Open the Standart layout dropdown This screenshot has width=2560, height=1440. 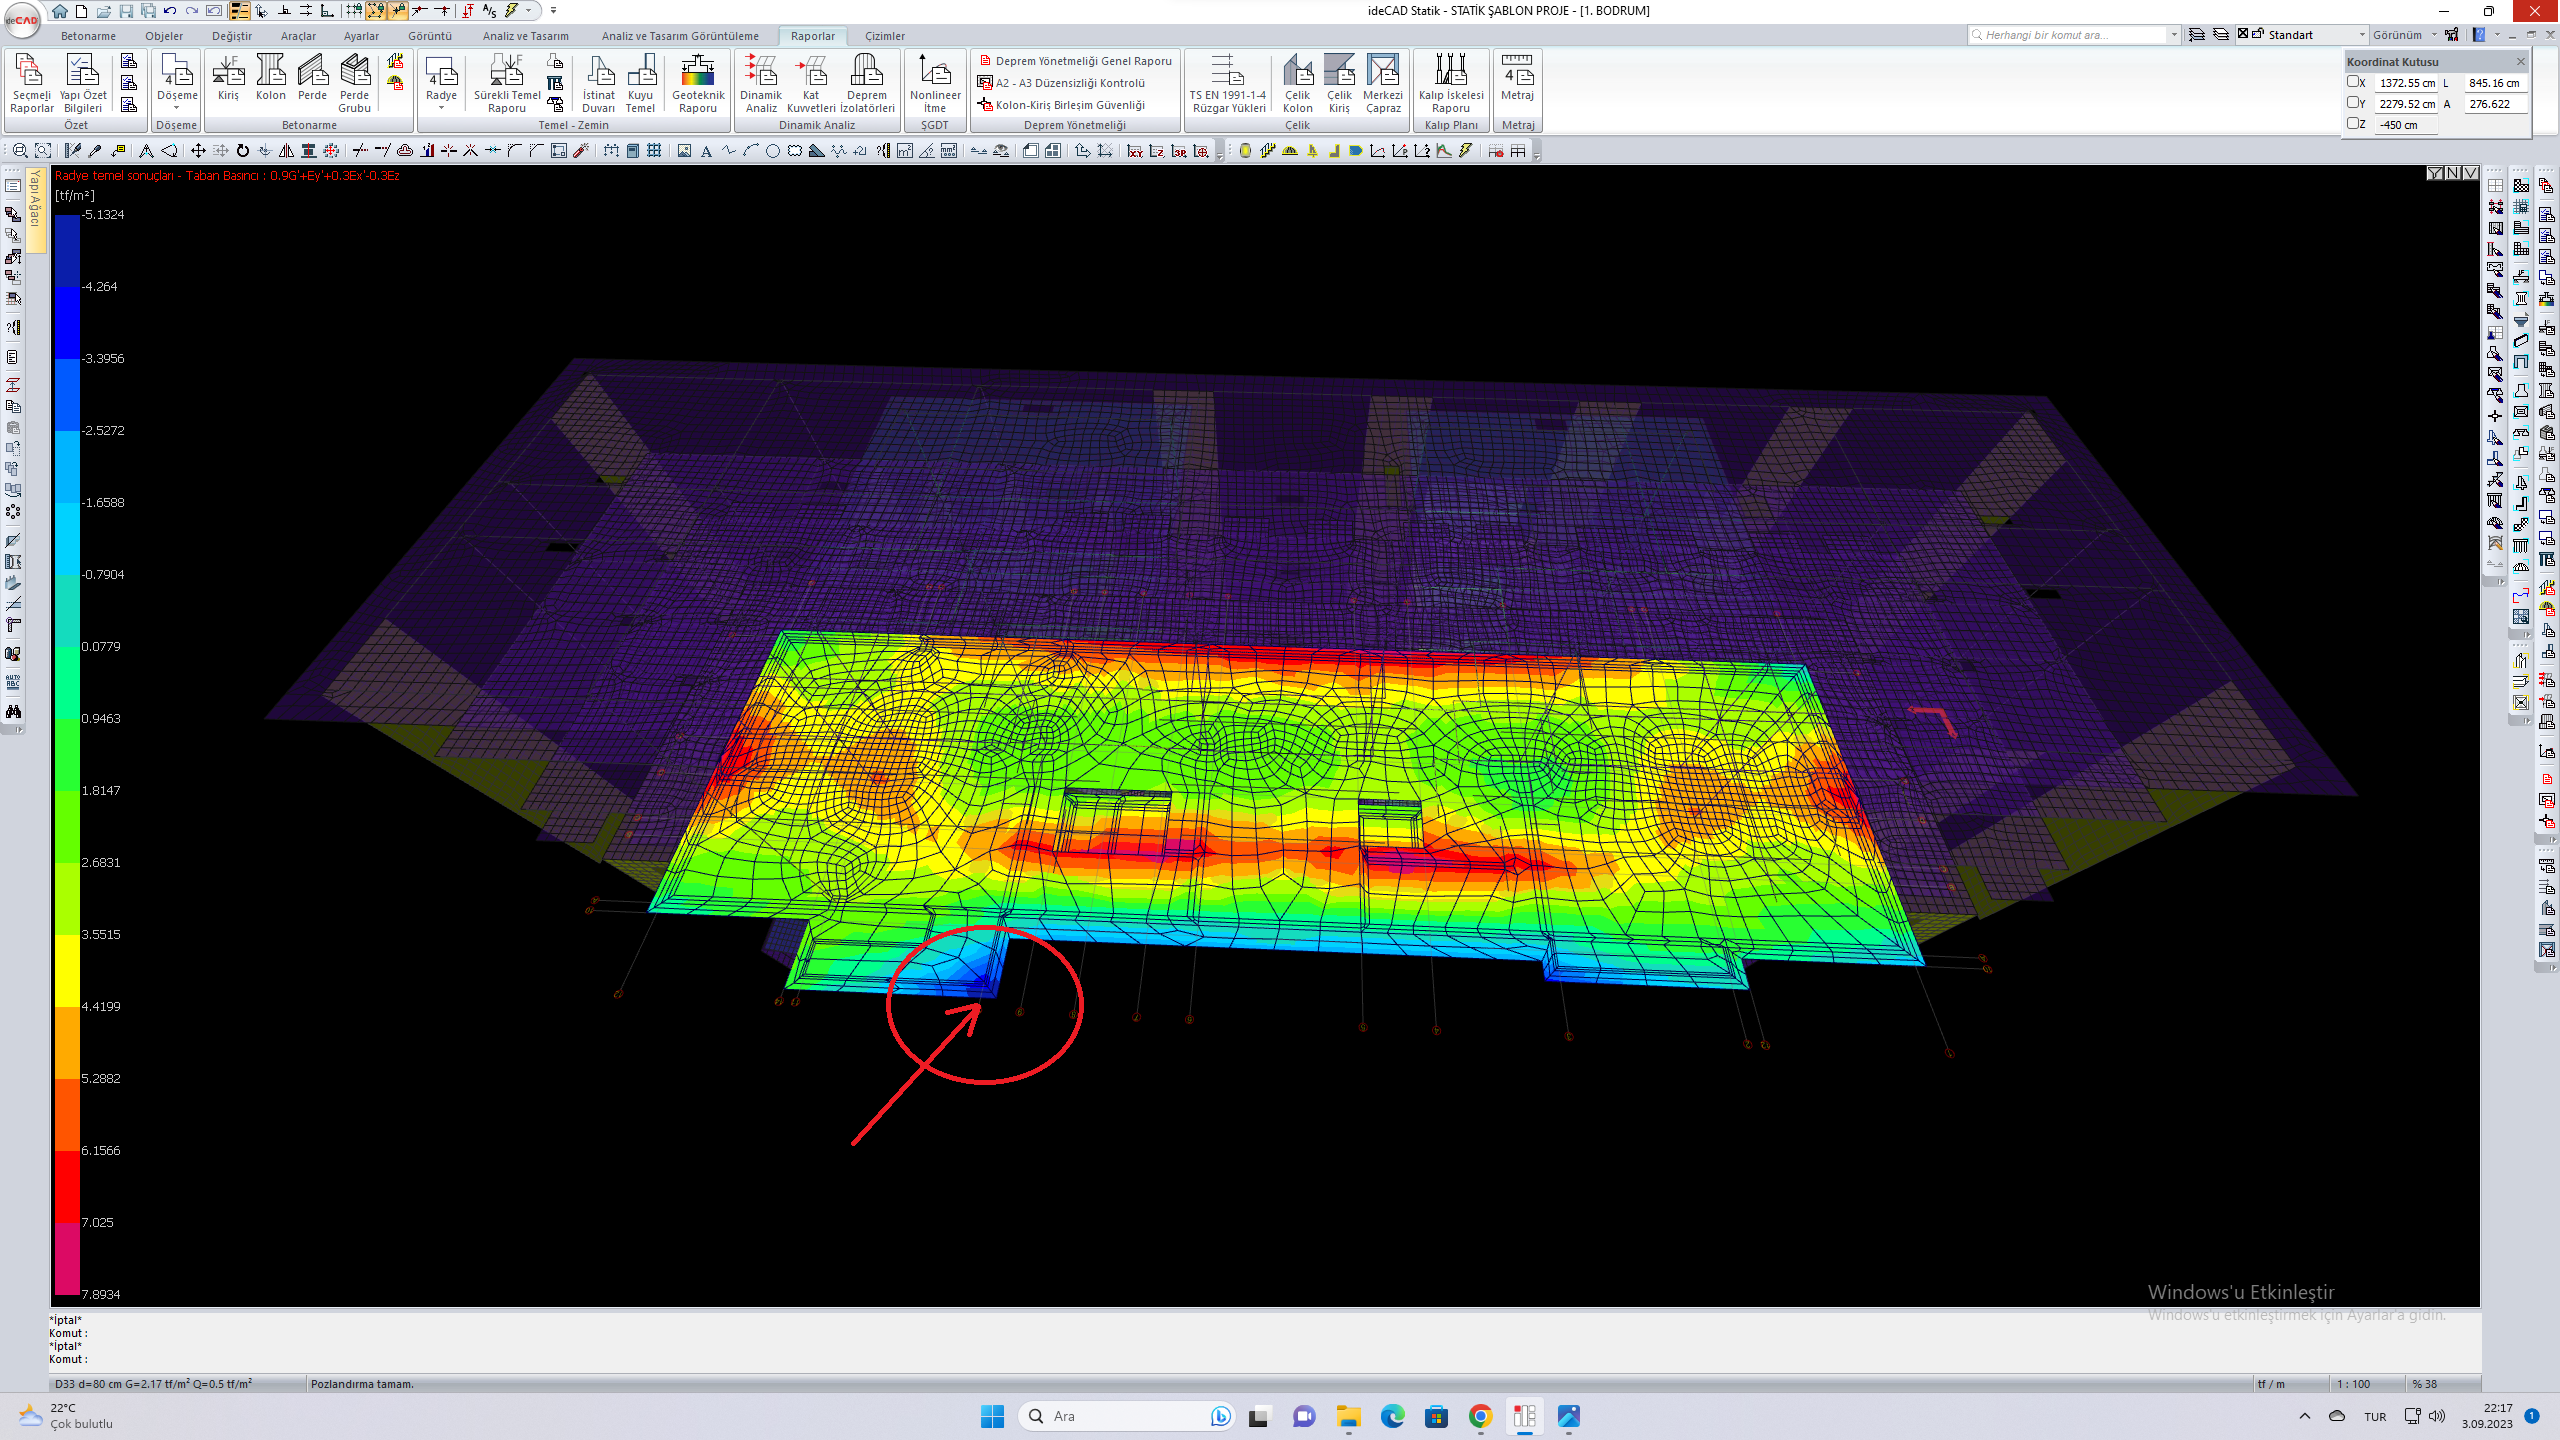[x=2362, y=35]
